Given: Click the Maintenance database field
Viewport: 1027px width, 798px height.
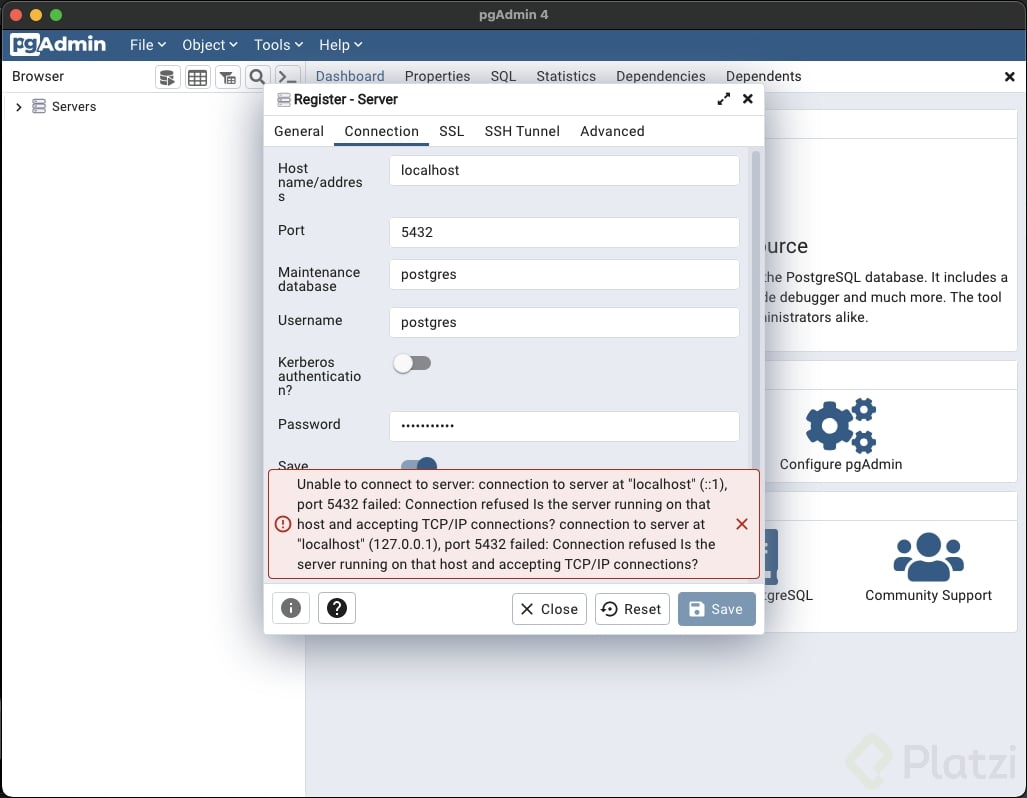Looking at the screenshot, I should pyautogui.click(x=564, y=275).
